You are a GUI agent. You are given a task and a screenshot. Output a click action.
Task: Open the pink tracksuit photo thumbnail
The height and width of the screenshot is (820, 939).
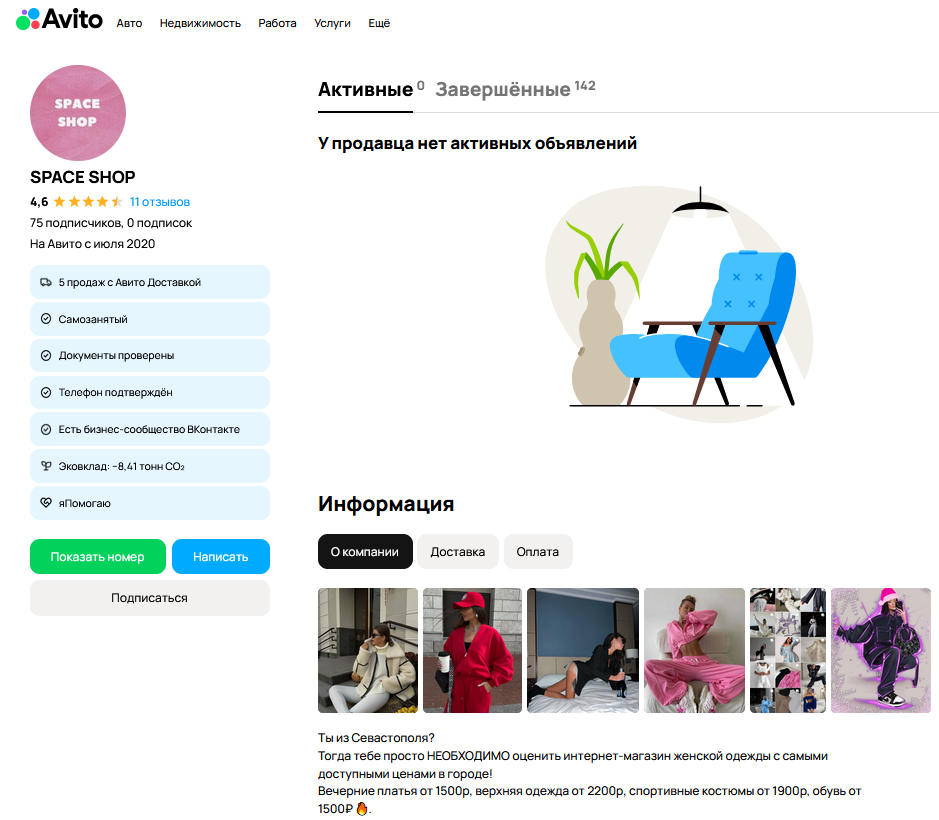click(x=694, y=650)
